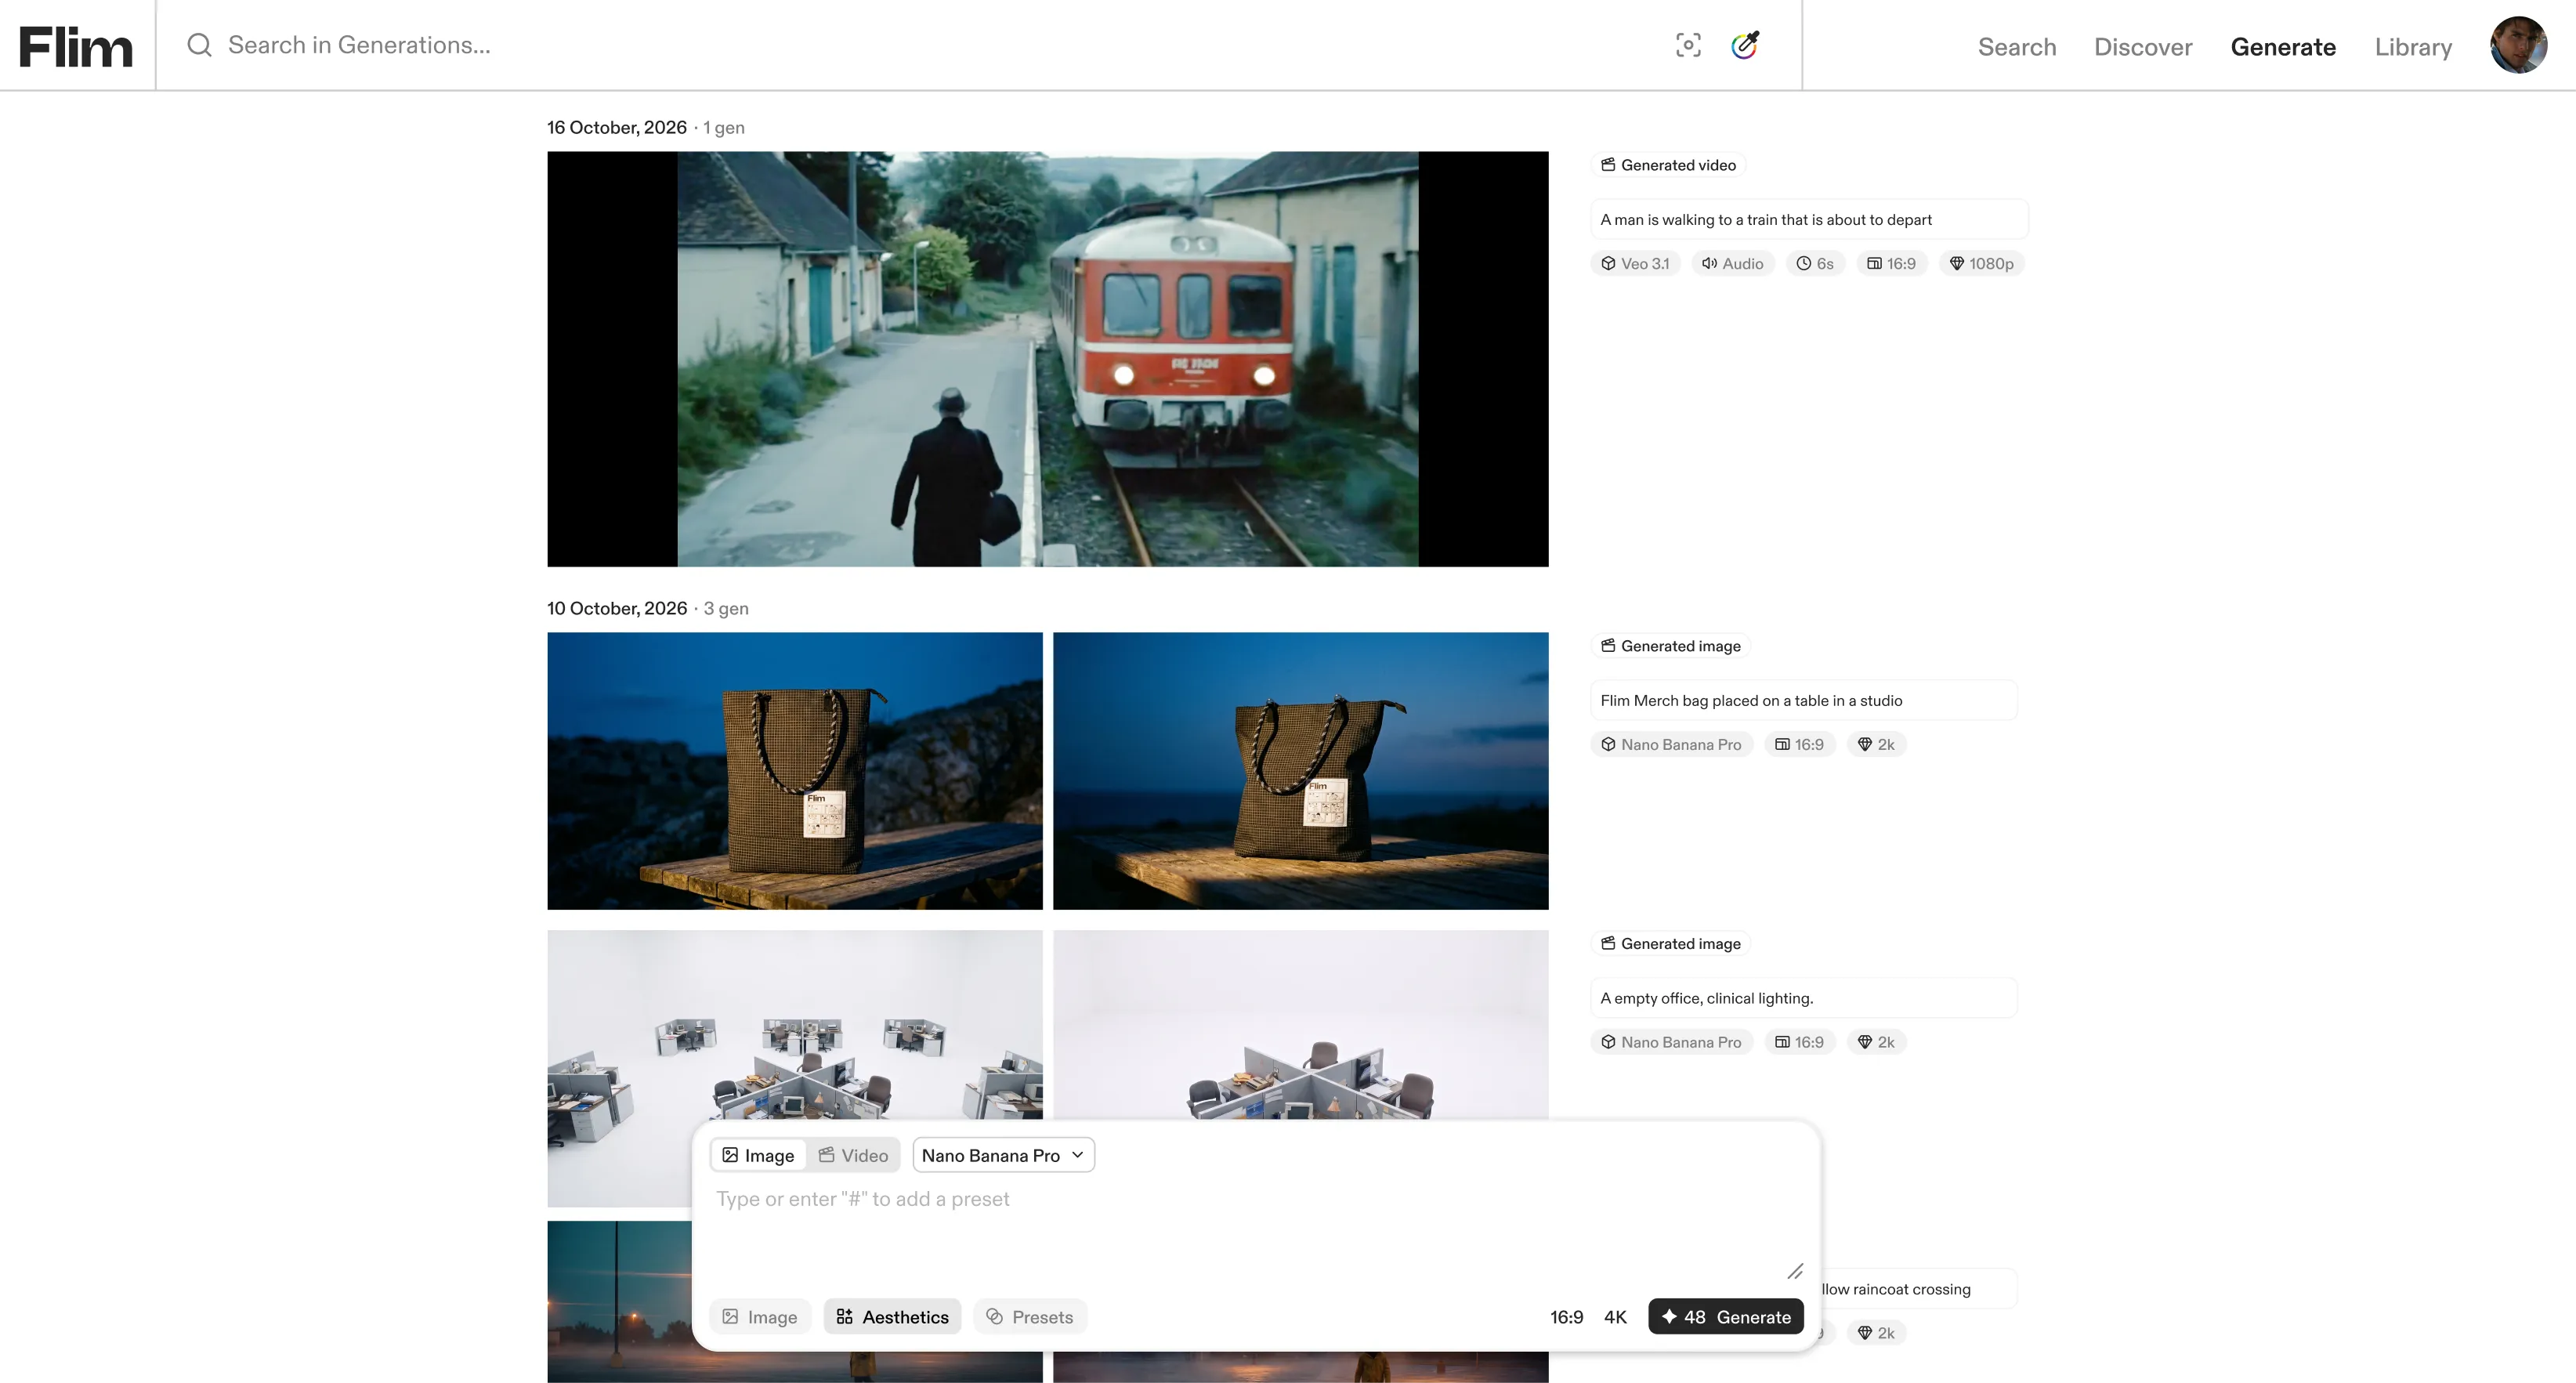2576x1383 pixels.
Task: Open the Nano Banana Pro model dropdown
Action: coord(1003,1156)
